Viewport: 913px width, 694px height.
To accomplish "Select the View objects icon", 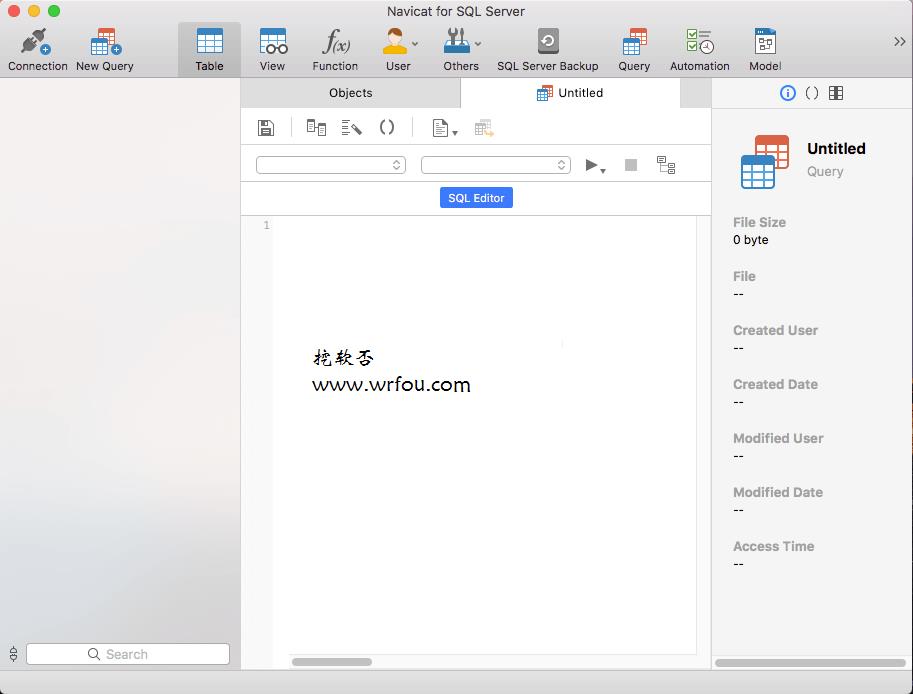I will point(273,49).
